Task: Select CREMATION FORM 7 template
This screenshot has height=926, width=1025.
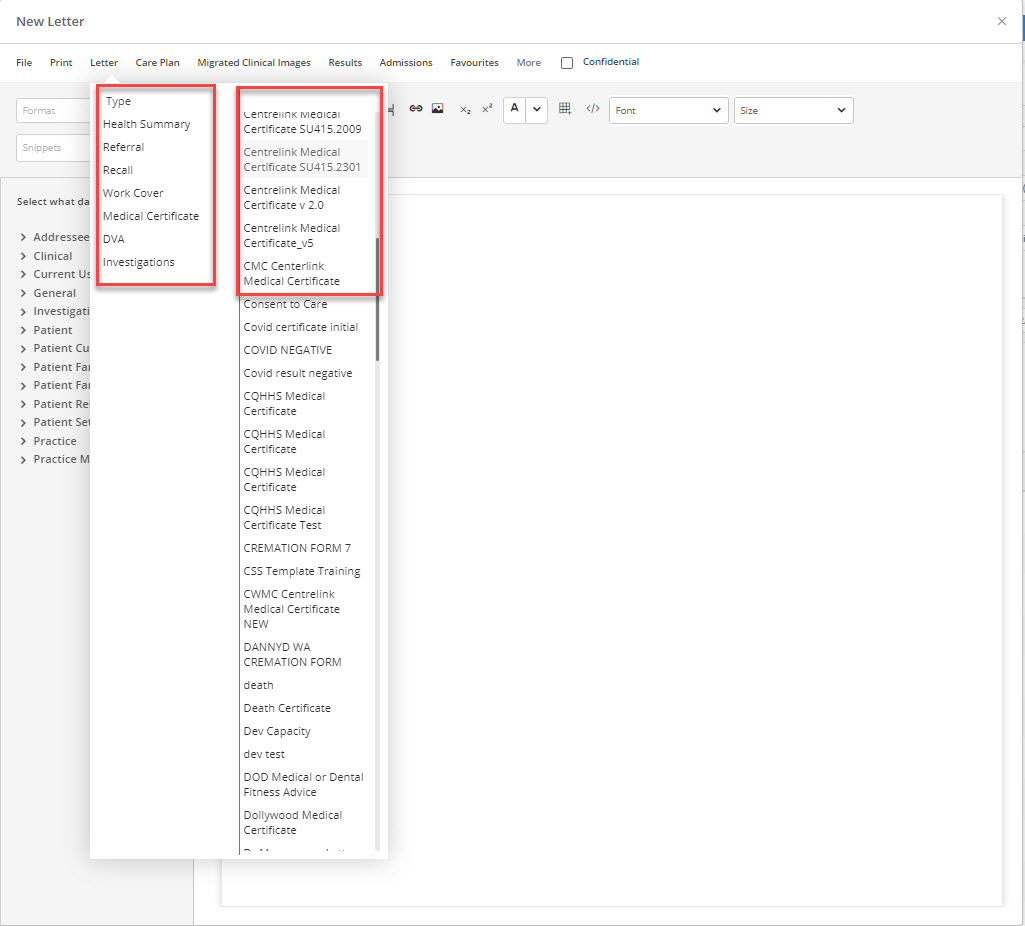Action: 297,548
